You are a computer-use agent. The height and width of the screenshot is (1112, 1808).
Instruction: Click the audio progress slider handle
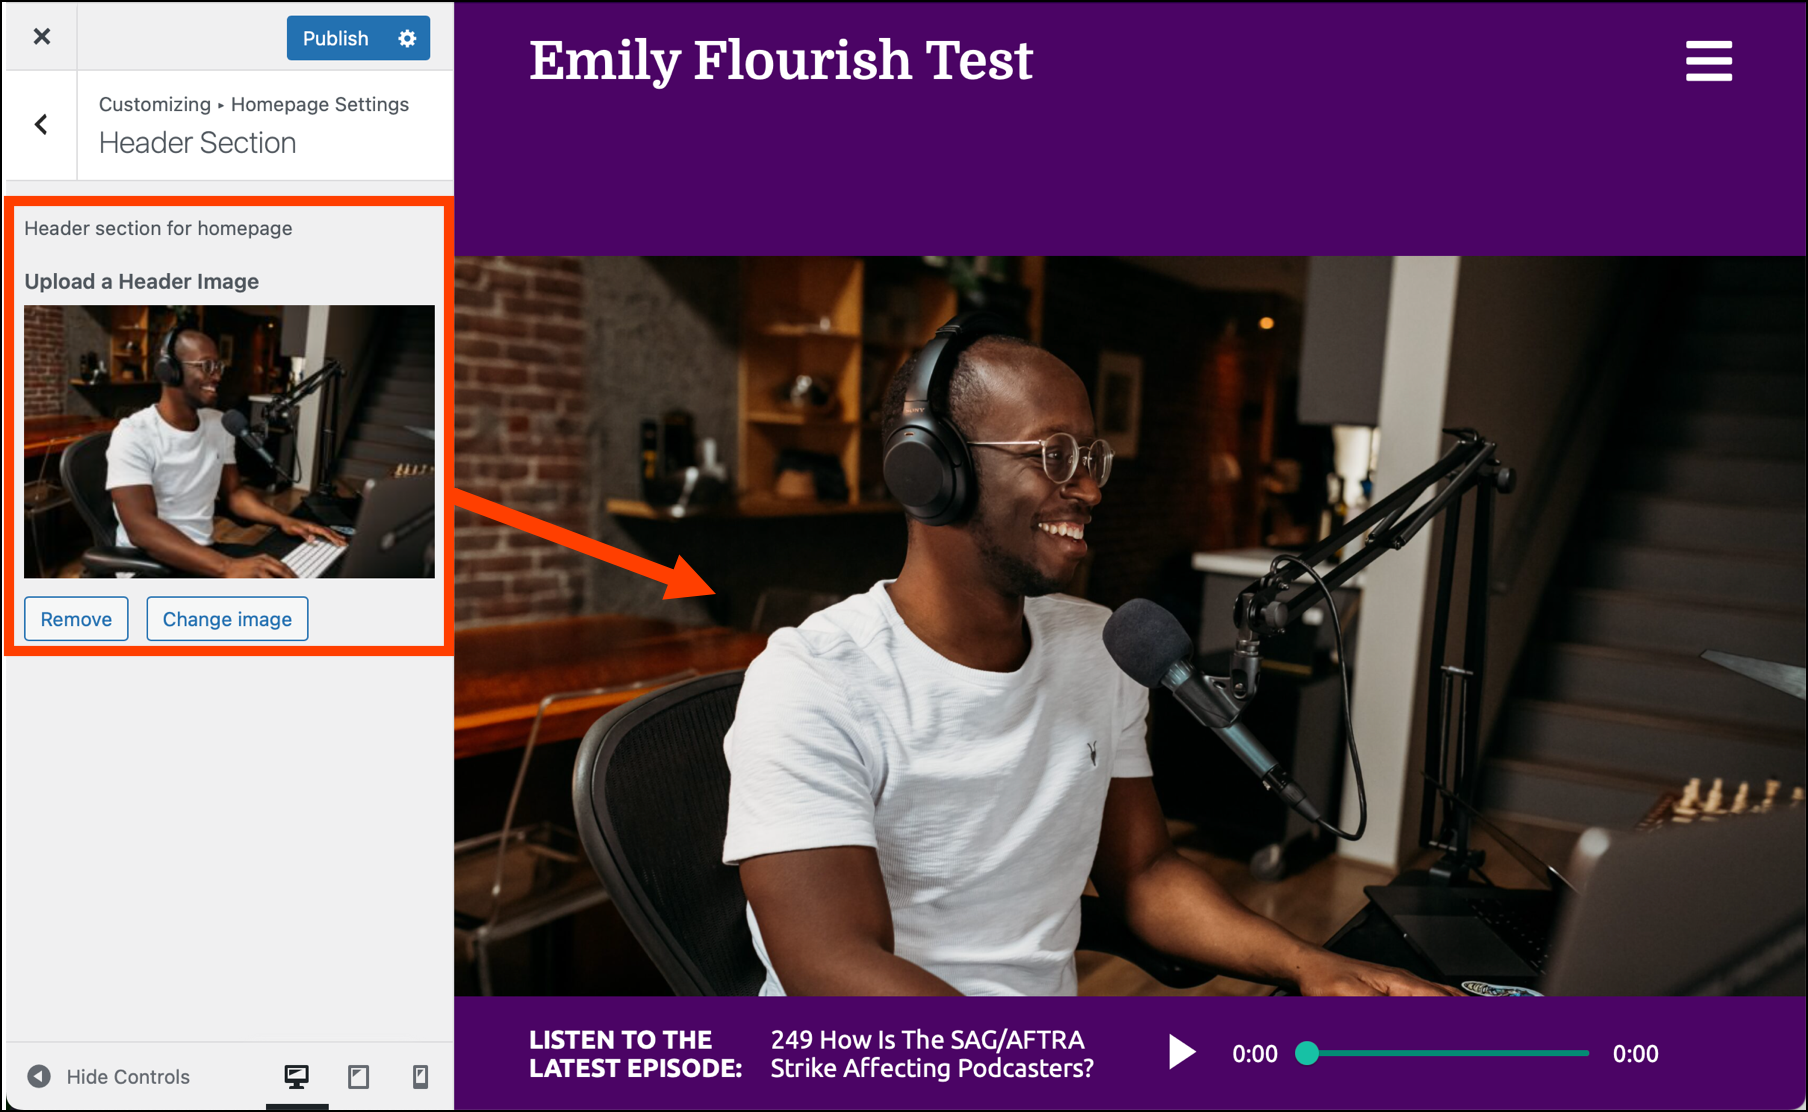[1307, 1053]
